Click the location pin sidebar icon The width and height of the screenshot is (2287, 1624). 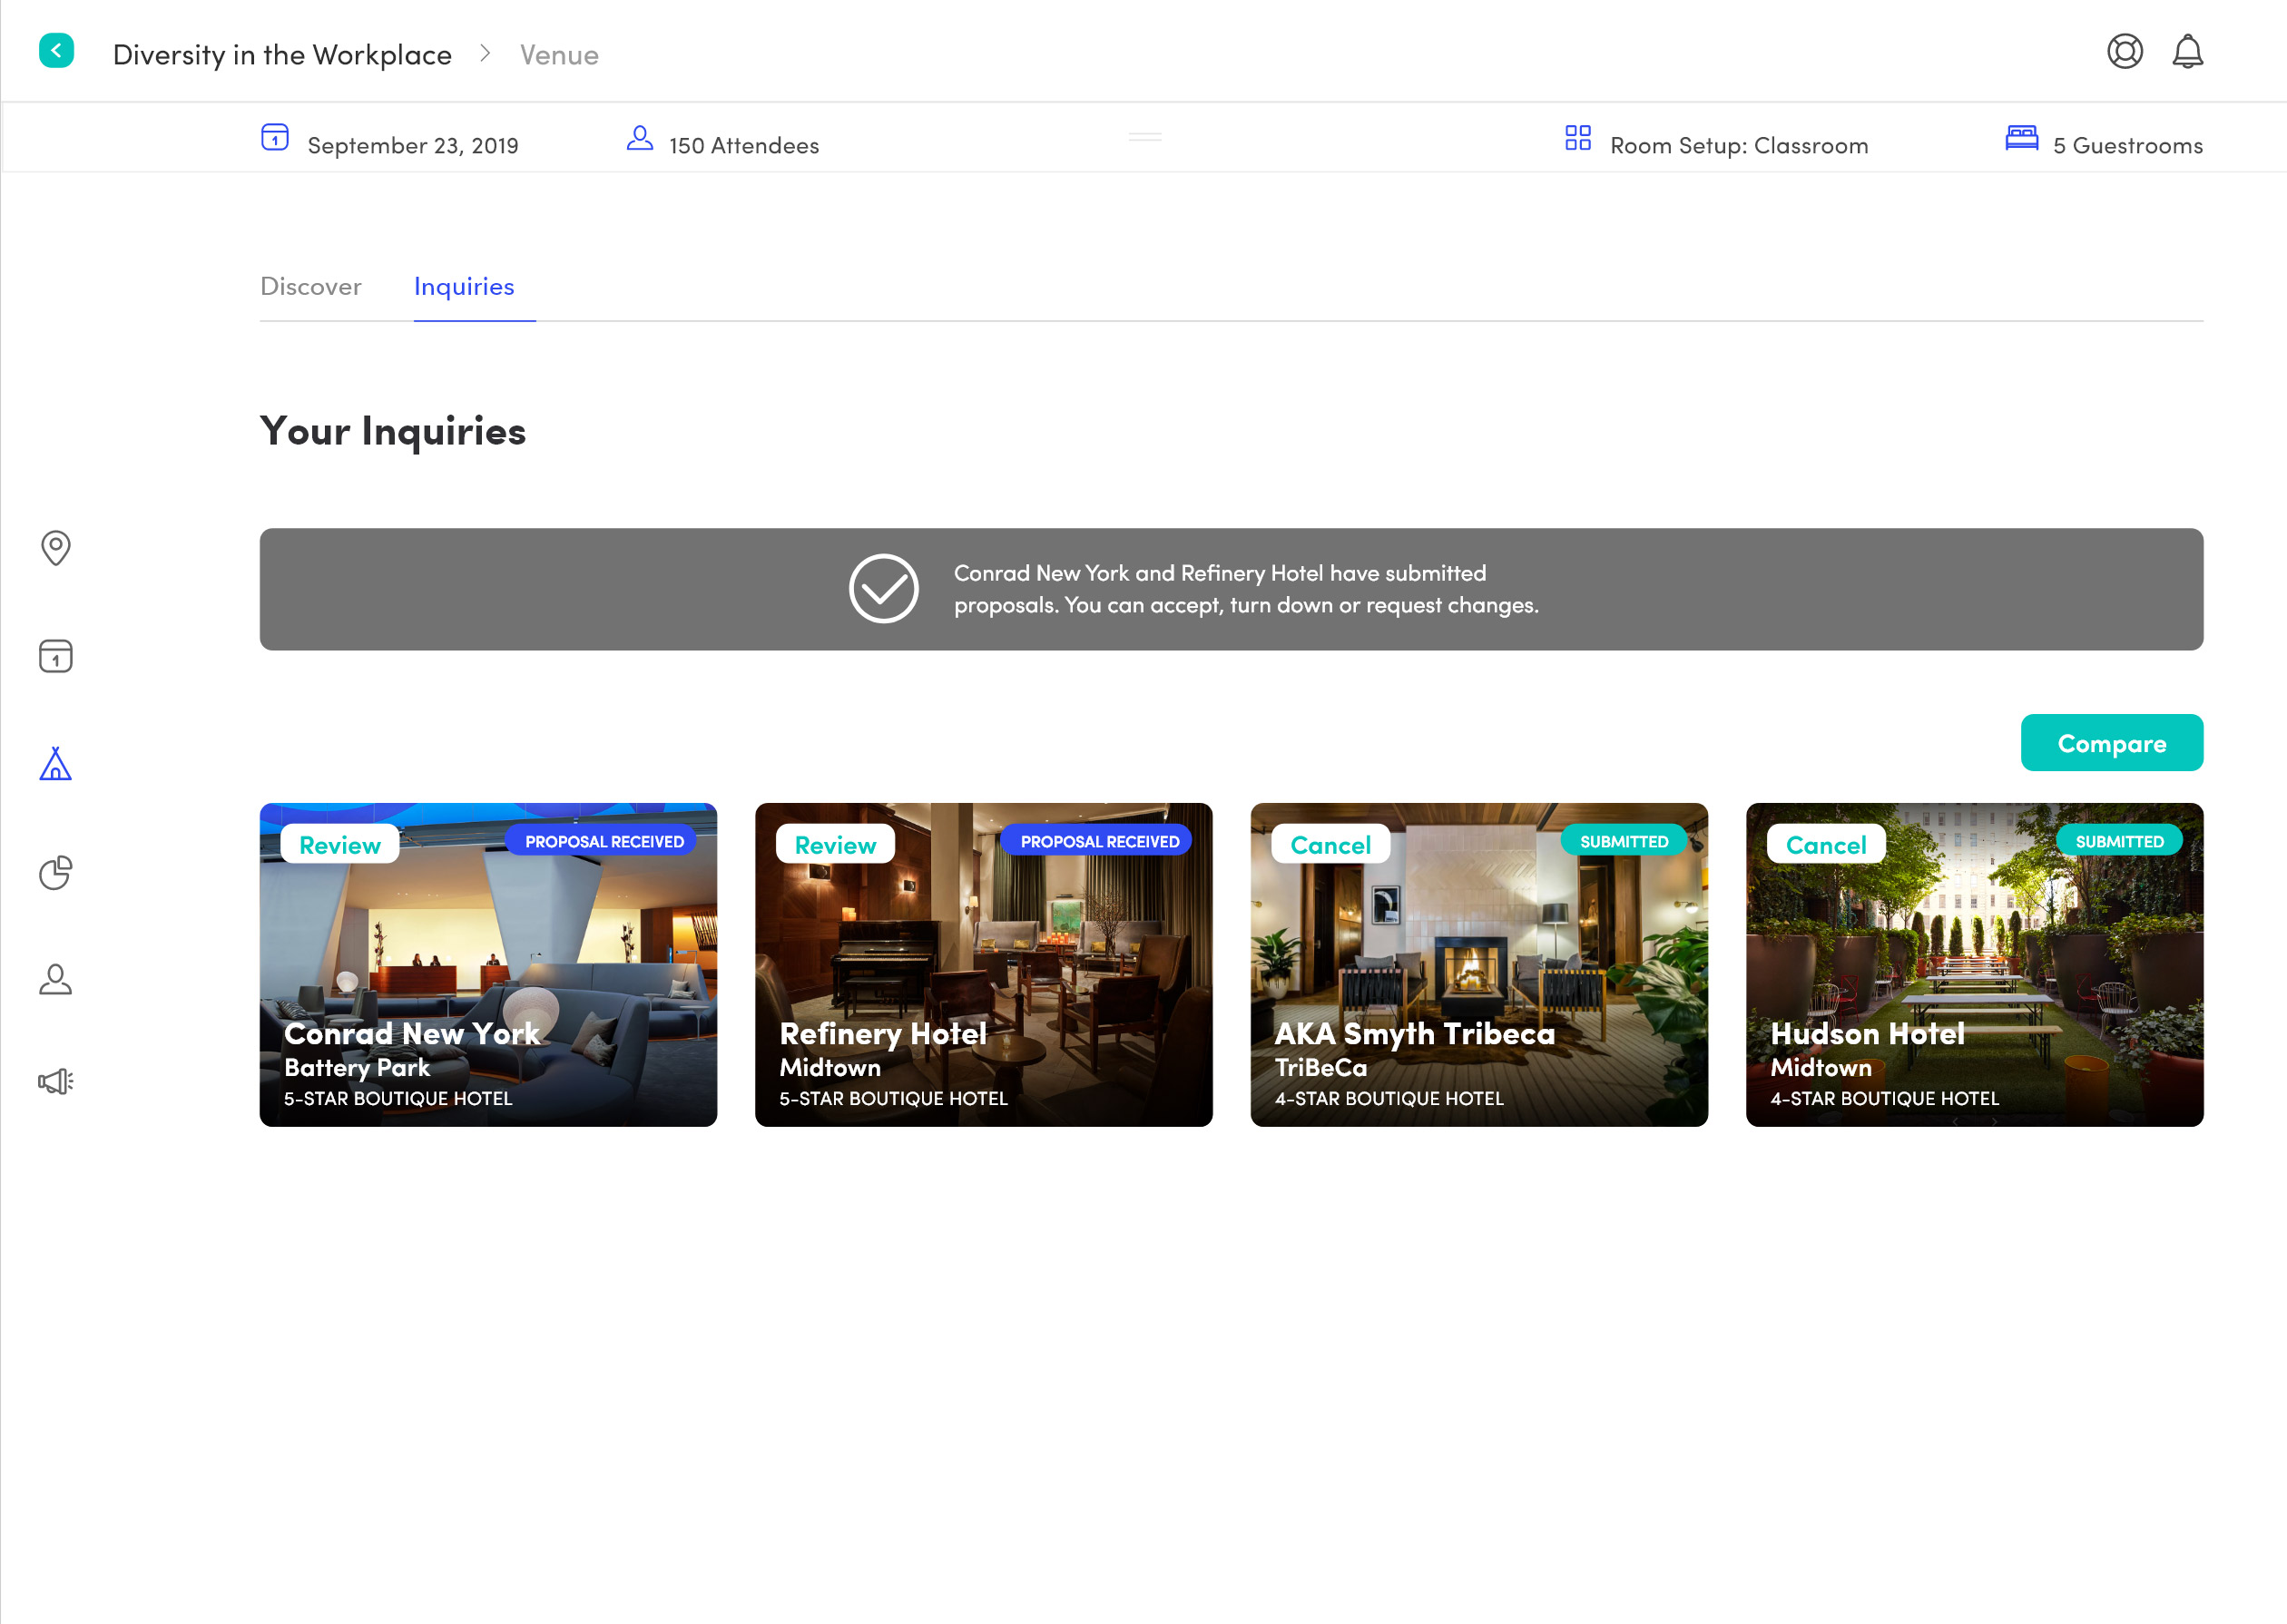point(56,547)
